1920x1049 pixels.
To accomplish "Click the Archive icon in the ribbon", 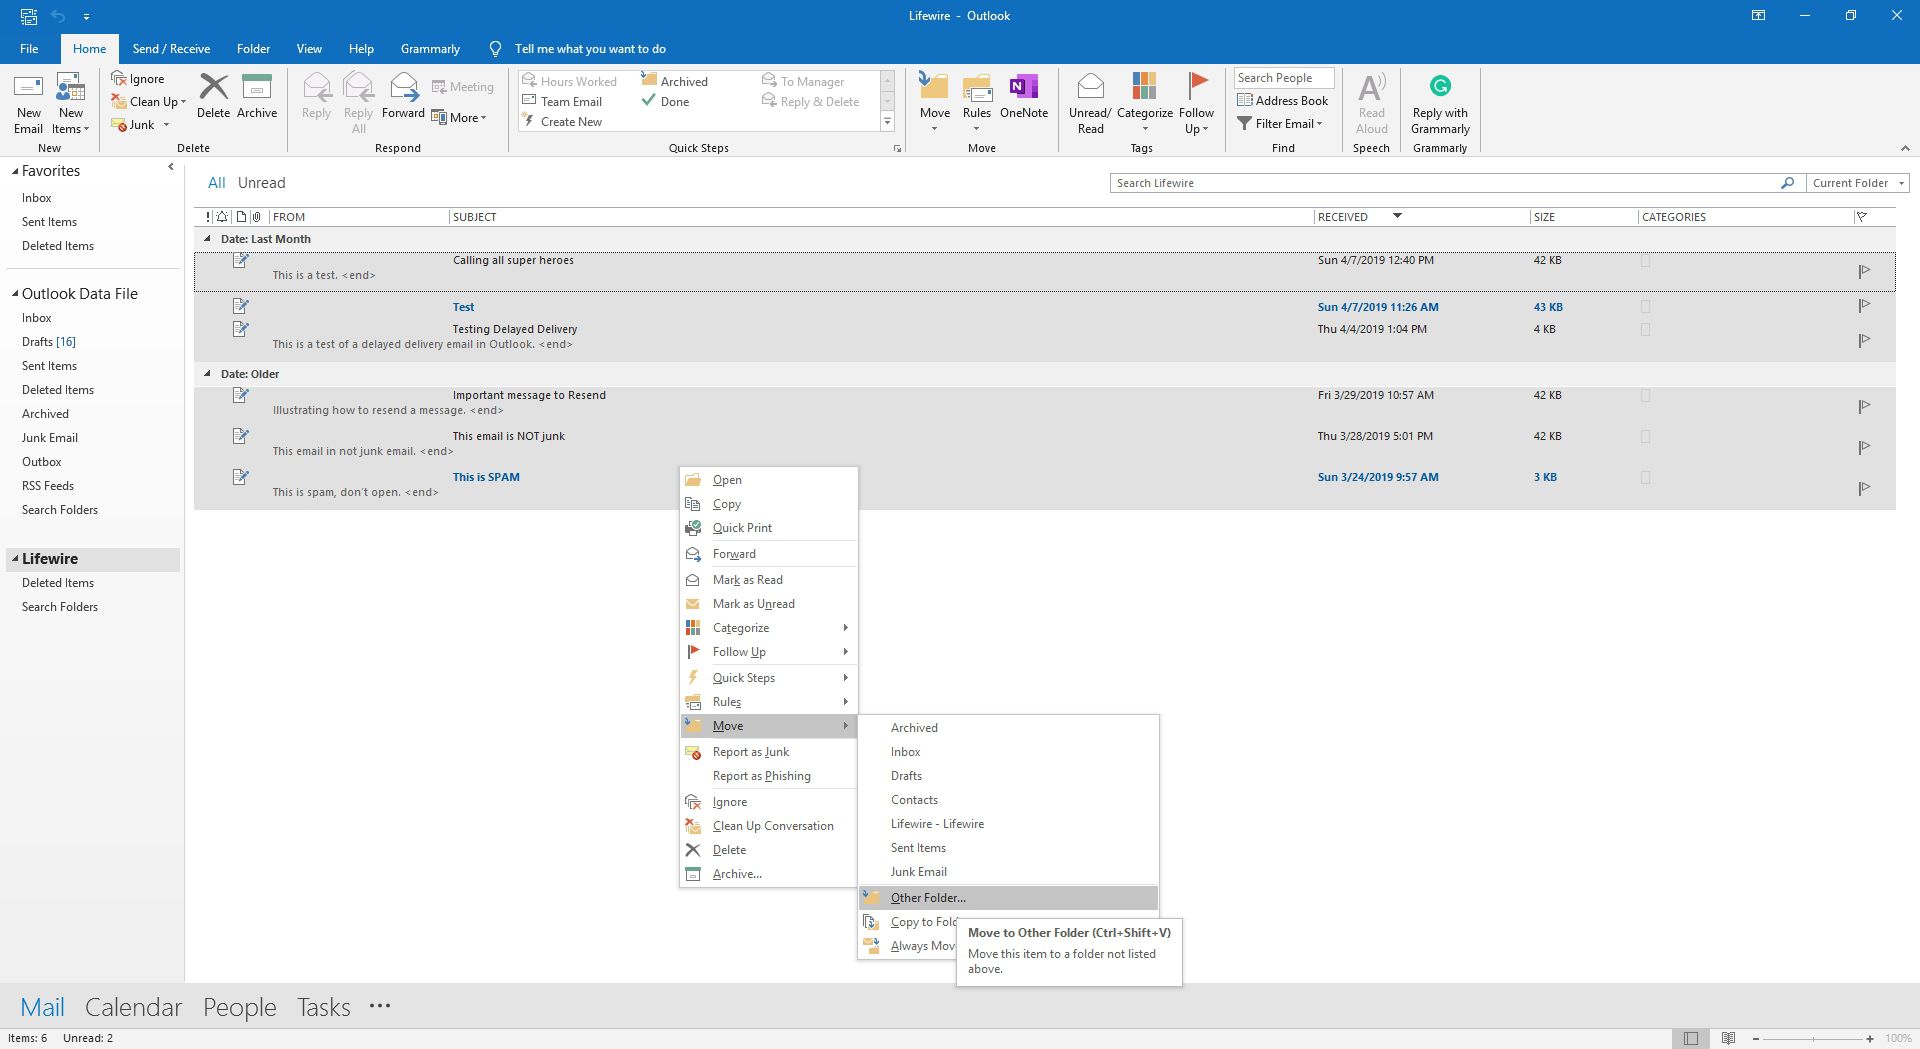I will (x=257, y=87).
